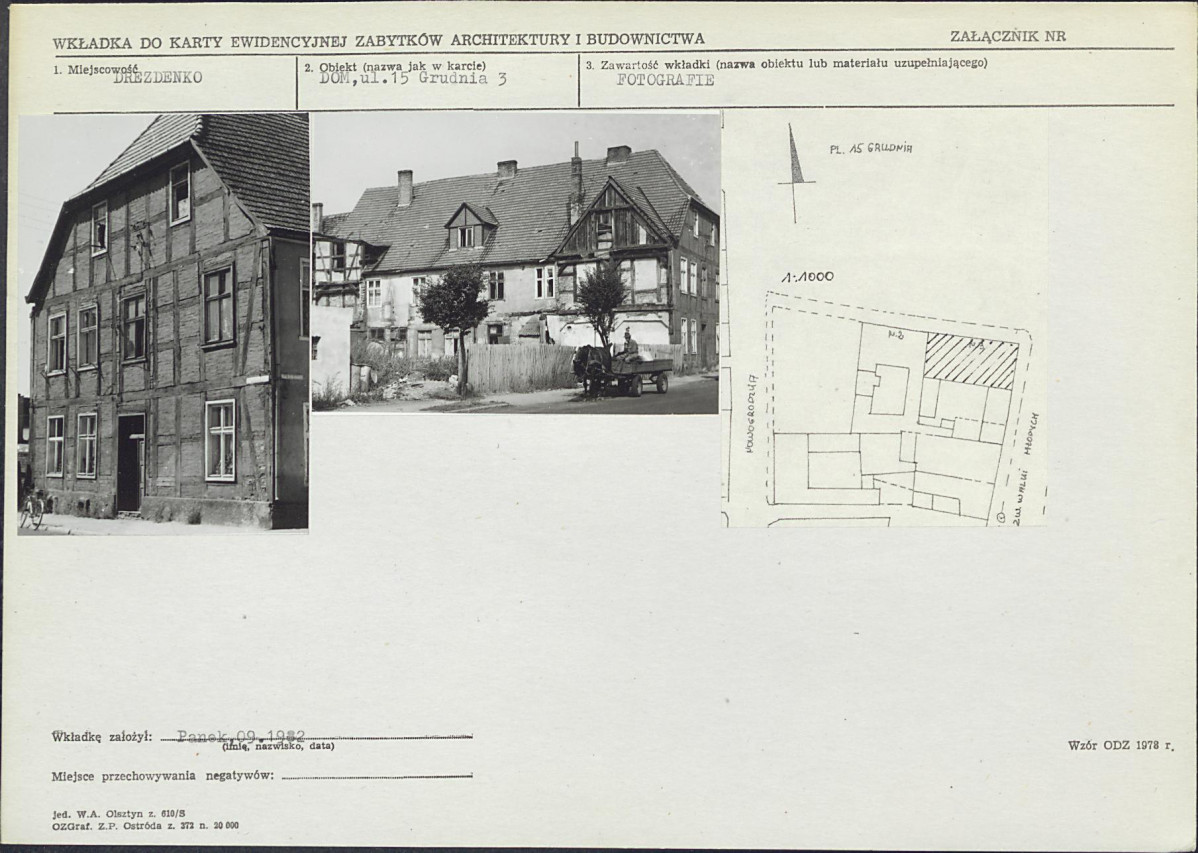Click the 'OZGraf. Z.P. Ostróda' print line

click(x=145, y=825)
